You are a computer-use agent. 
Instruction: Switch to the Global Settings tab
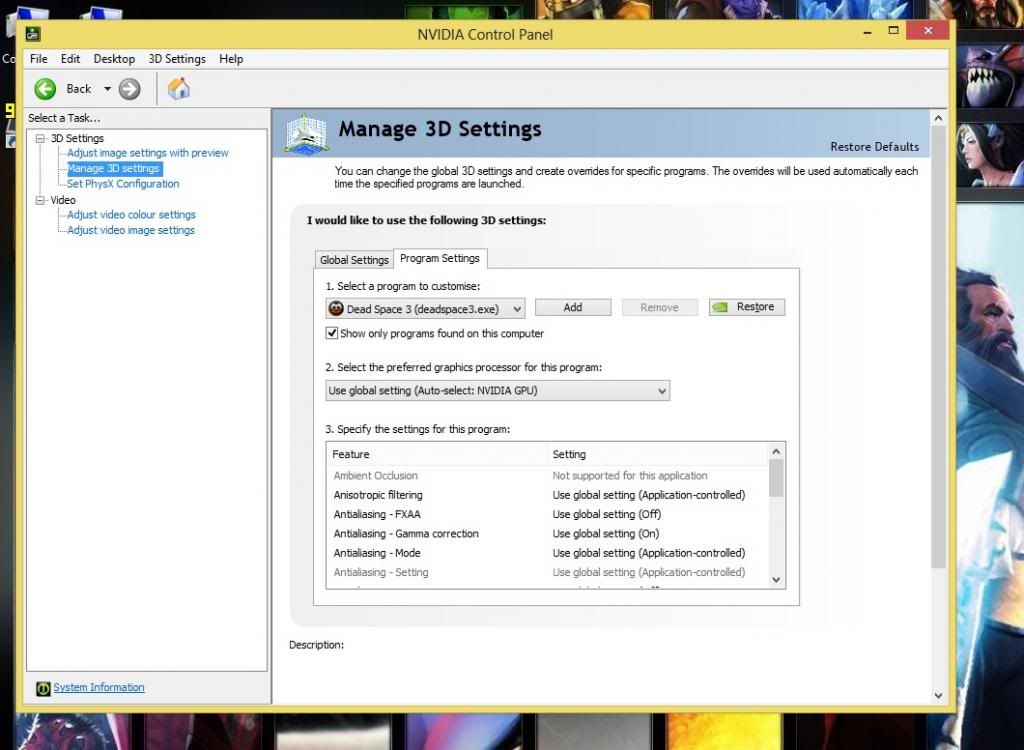(x=354, y=260)
